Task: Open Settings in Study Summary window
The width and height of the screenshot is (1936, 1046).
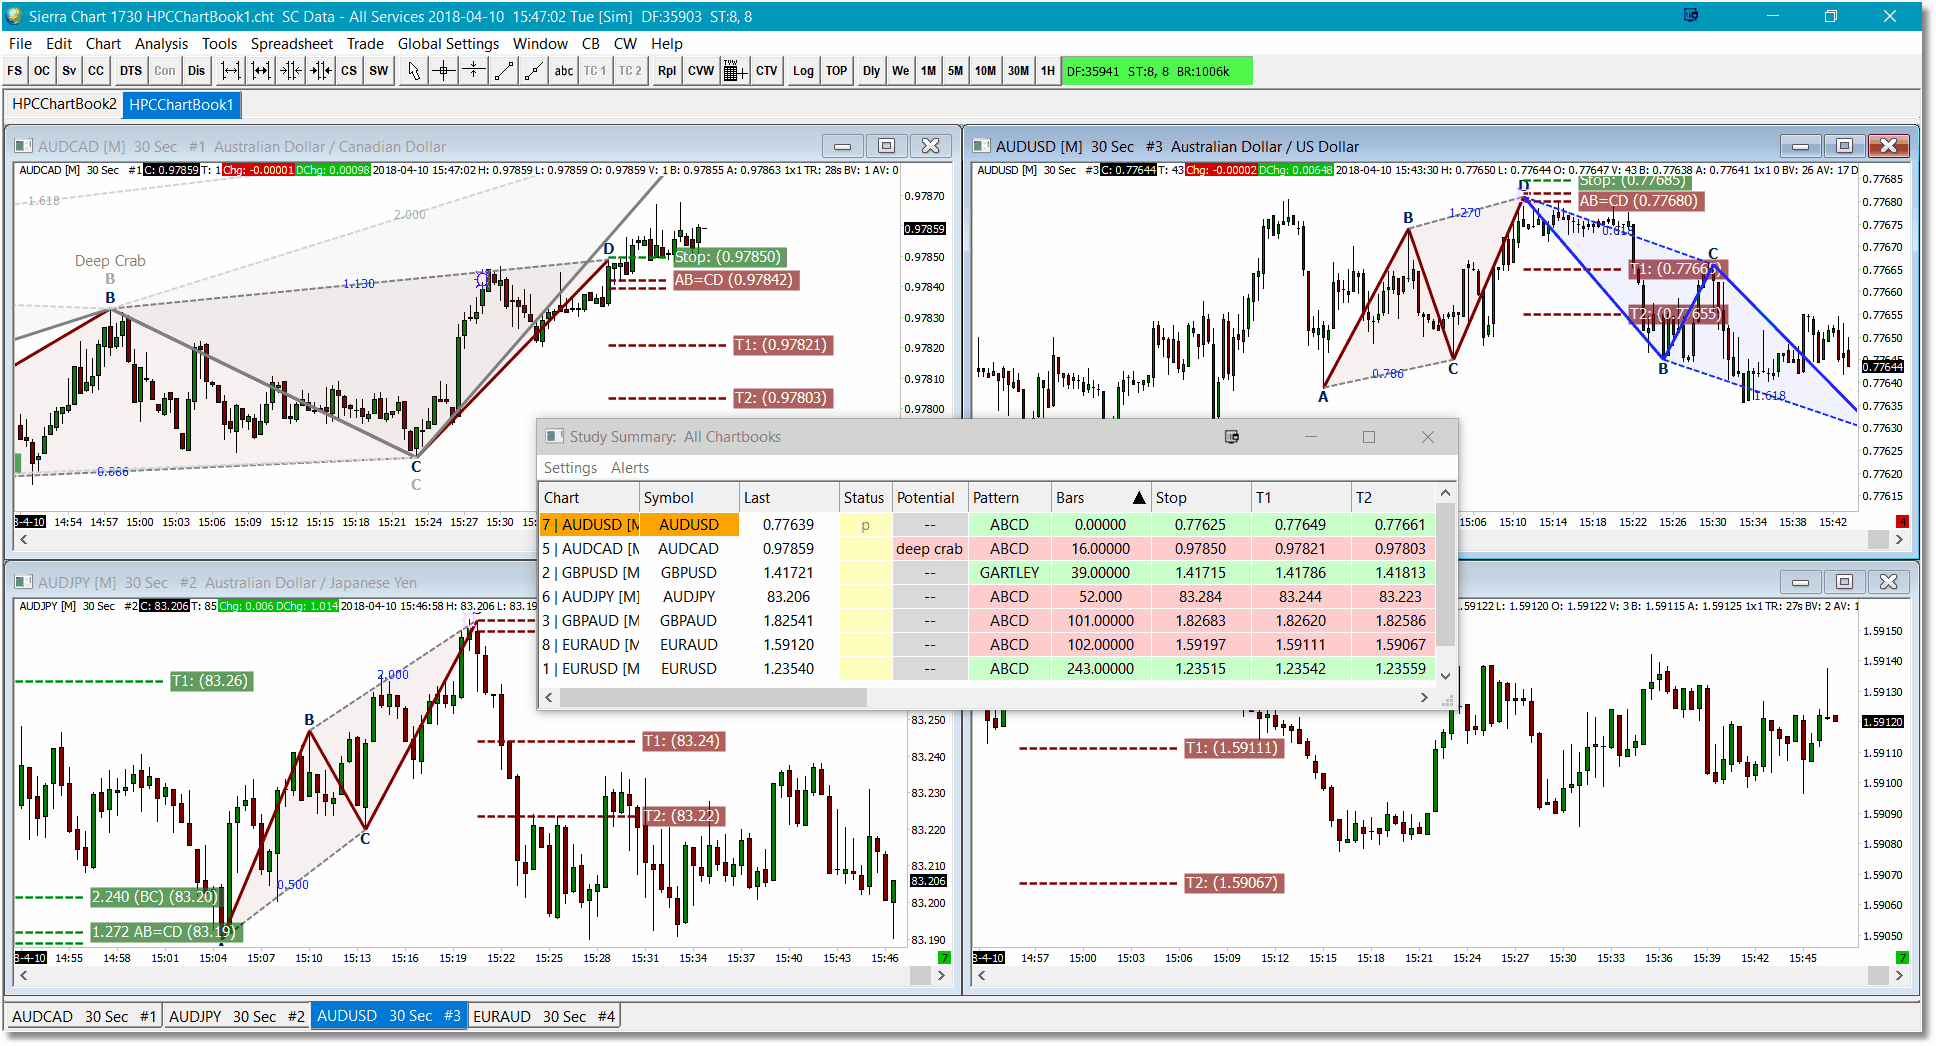Action: (570, 468)
